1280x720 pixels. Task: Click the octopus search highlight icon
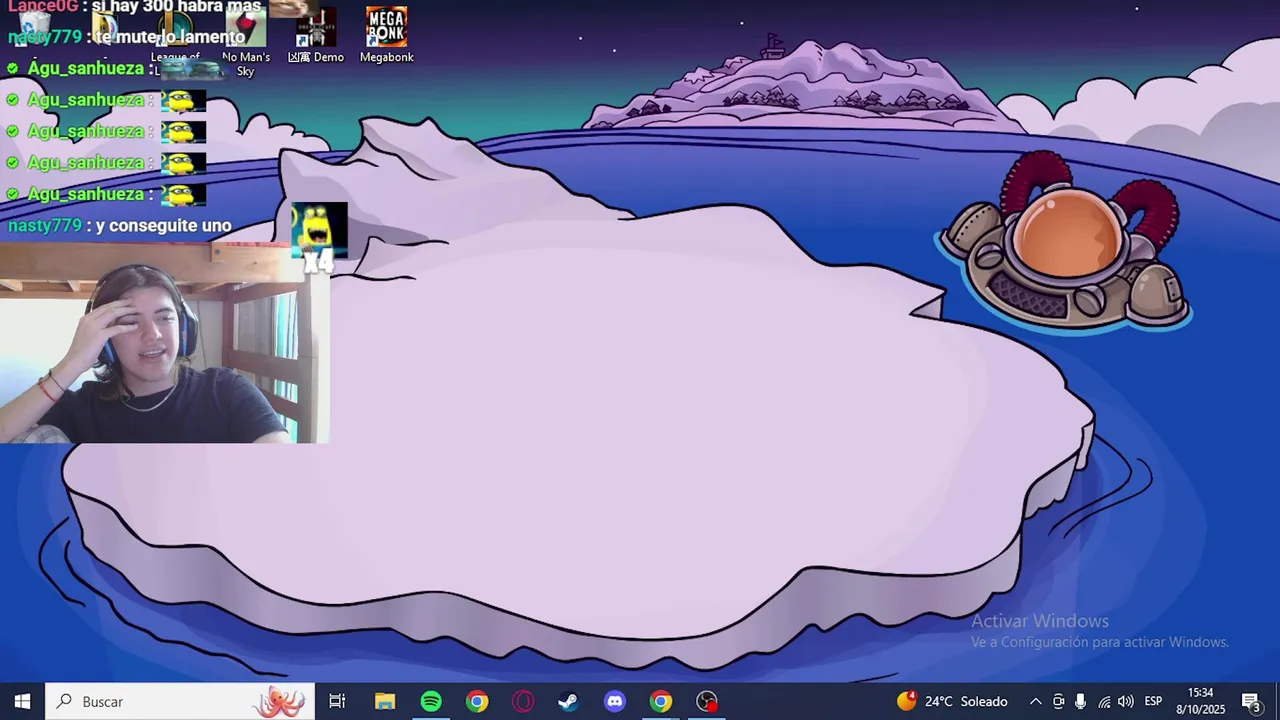280,702
